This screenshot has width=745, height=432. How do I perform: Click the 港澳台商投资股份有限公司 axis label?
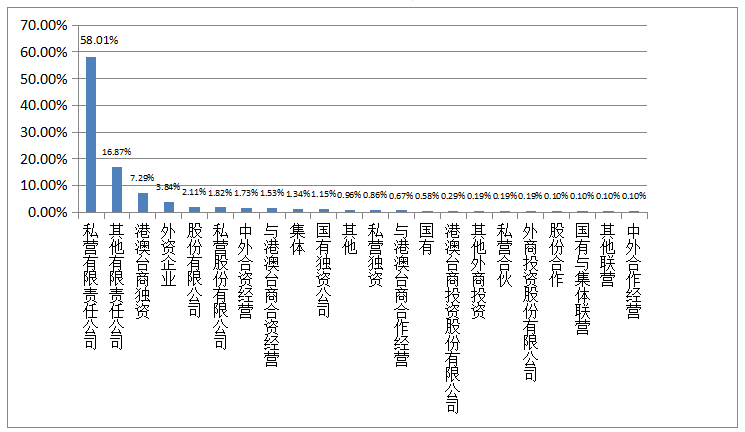[453, 318]
